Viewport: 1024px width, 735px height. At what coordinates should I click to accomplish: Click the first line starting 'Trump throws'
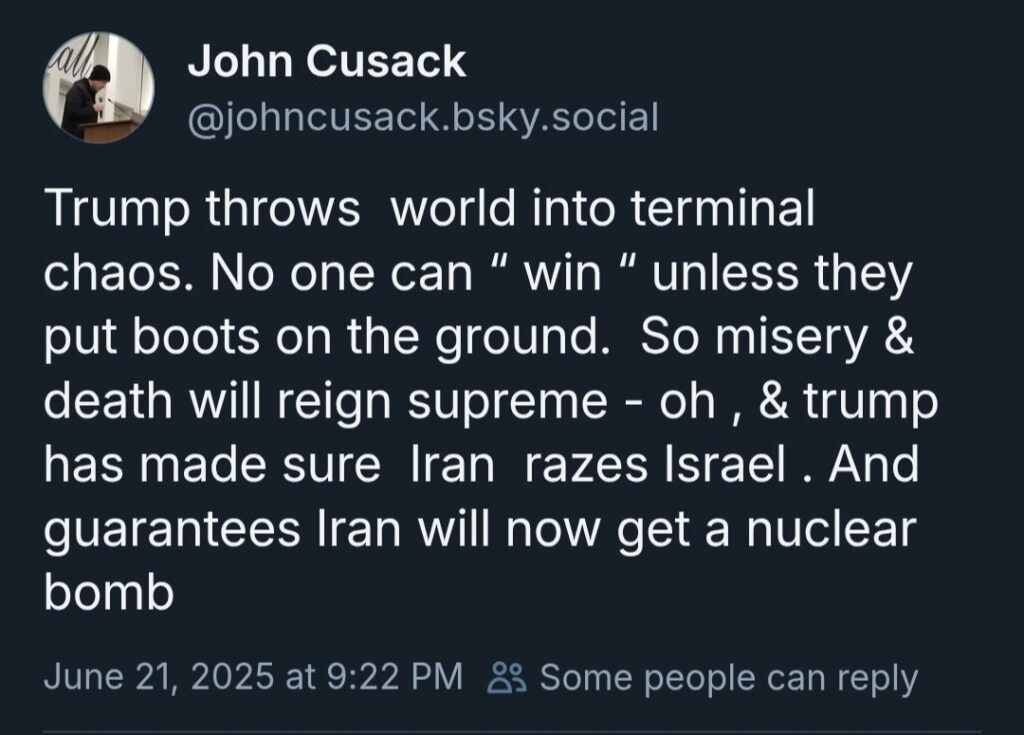[430, 210]
